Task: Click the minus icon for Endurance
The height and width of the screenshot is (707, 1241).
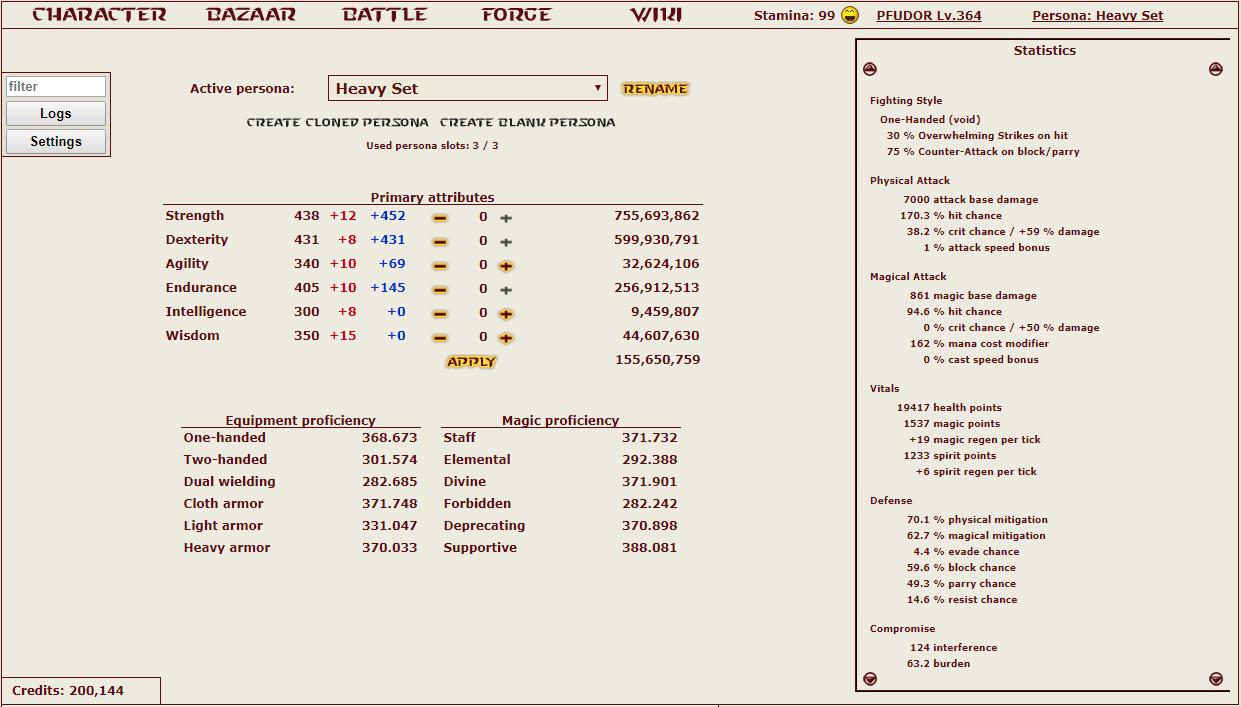Action: pos(440,290)
